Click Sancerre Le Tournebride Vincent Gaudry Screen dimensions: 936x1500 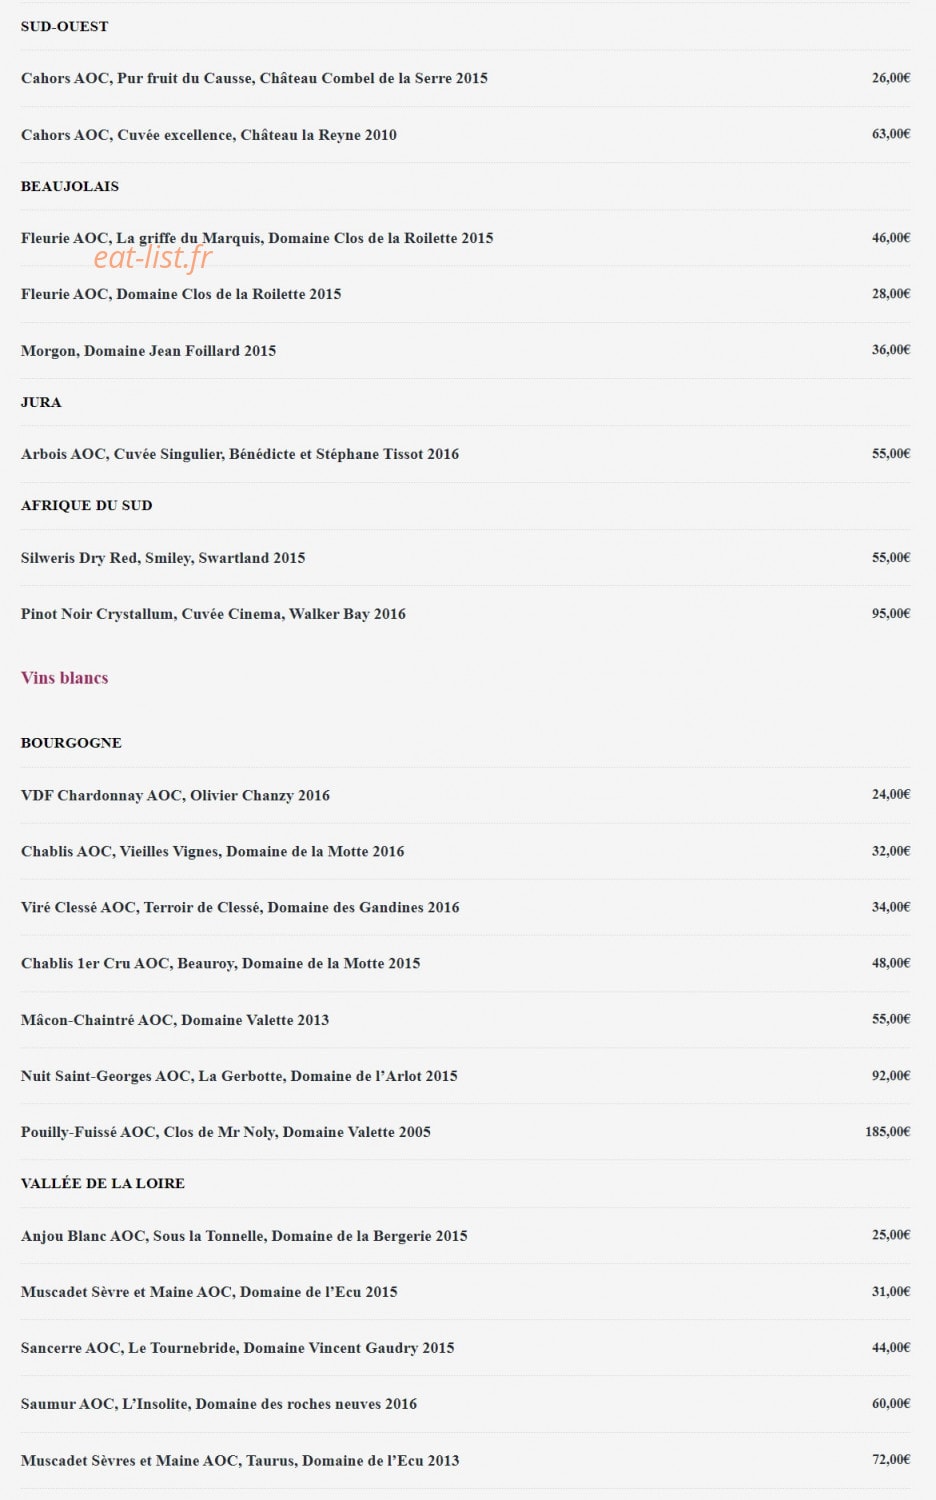(237, 1348)
